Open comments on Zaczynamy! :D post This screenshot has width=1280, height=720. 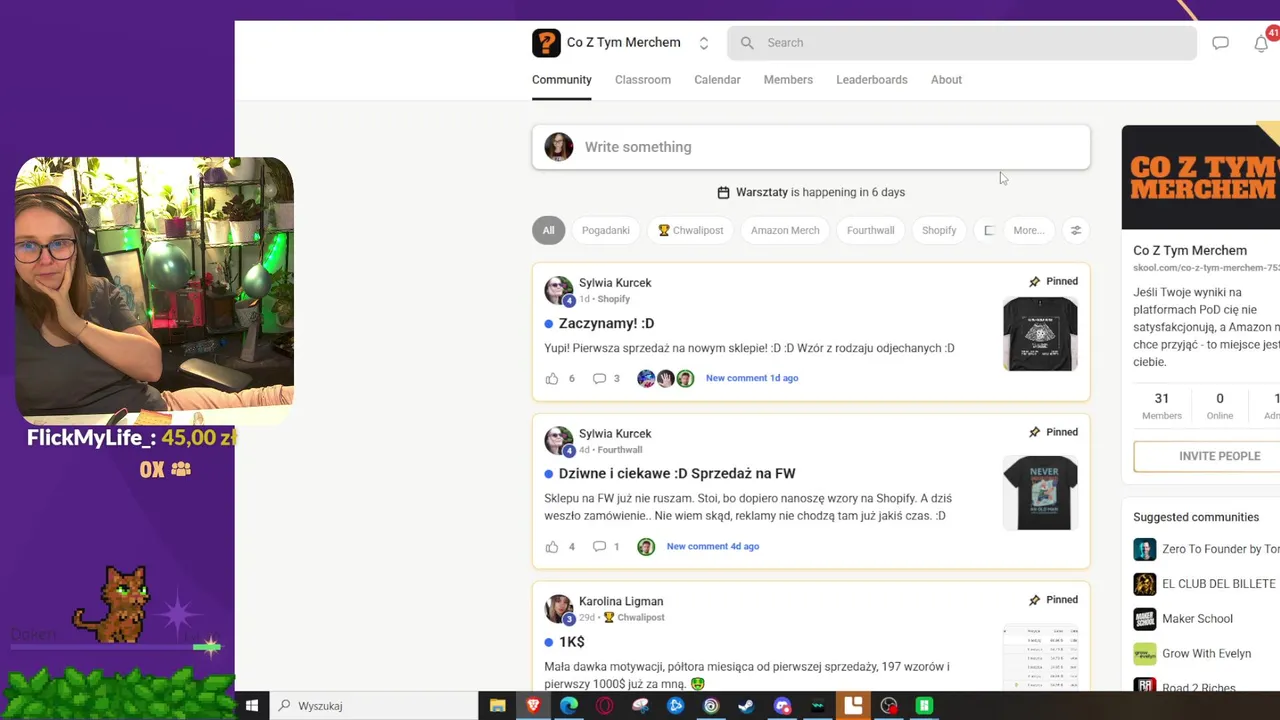coord(599,378)
